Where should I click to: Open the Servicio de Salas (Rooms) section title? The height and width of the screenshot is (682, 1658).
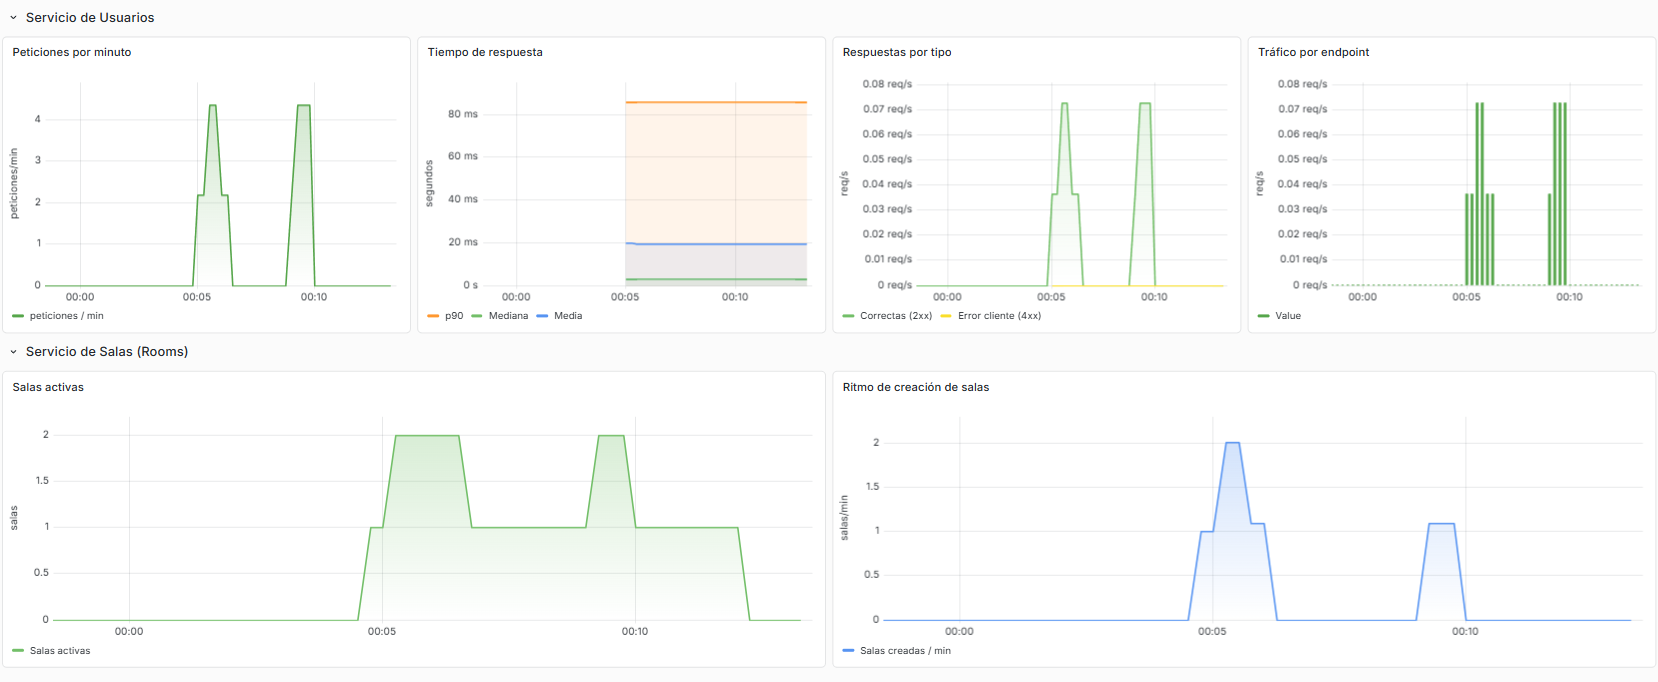click(x=107, y=352)
